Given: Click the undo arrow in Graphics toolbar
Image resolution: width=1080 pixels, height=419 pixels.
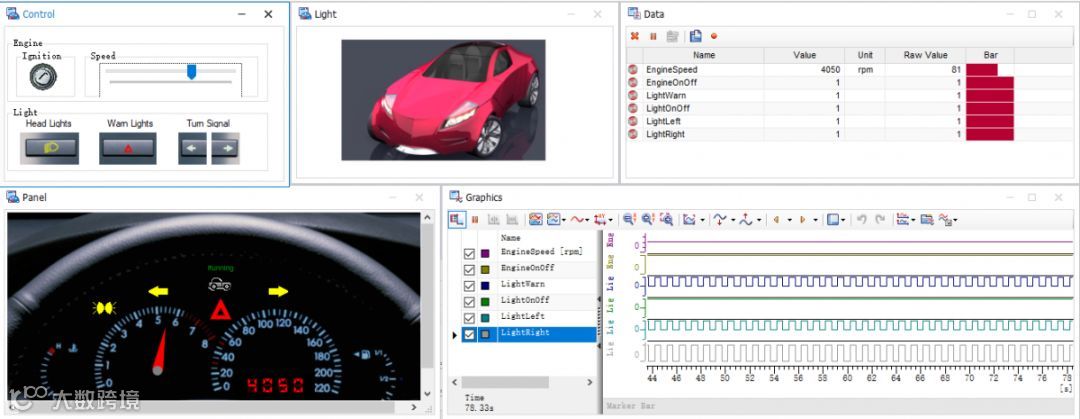Looking at the screenshot, I should click(x=861, y=220).
